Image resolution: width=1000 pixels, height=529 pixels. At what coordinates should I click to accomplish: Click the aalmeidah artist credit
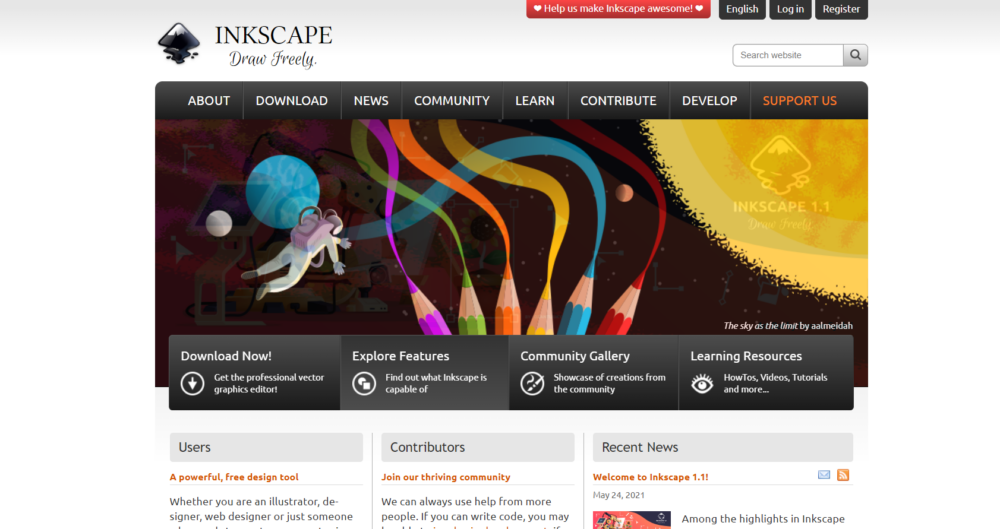[x=832, y=325]
